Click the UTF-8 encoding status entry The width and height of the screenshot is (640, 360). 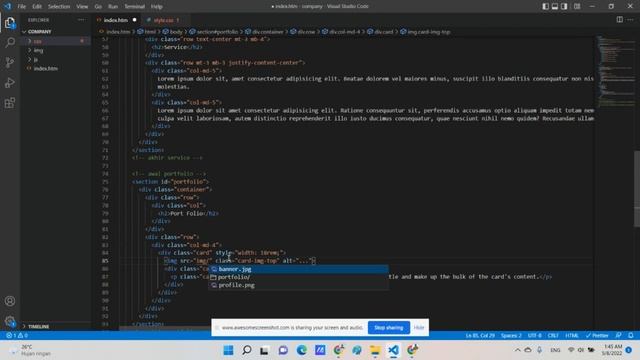point(534,336)
